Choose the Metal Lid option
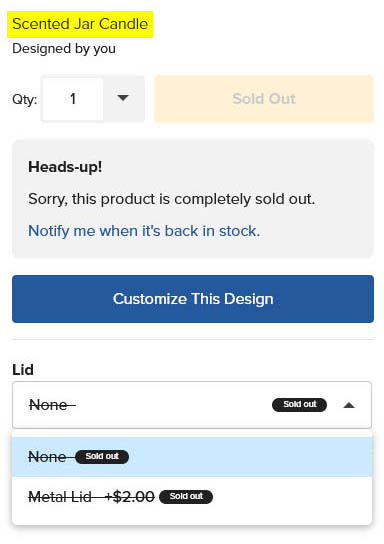The height and width of the screenshot is (544, 384). tap(192, 496)
